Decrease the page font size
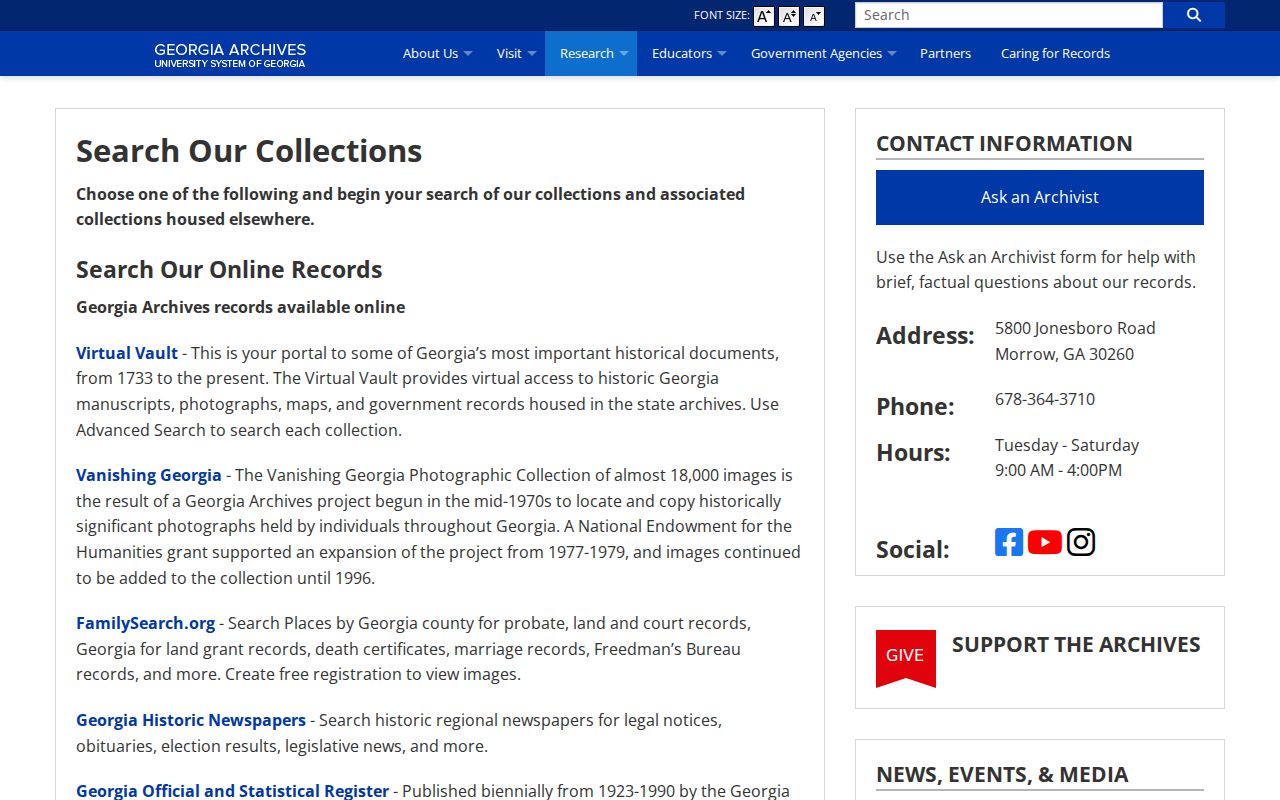This screenshot has height=800, width=1280. point(814,16)
